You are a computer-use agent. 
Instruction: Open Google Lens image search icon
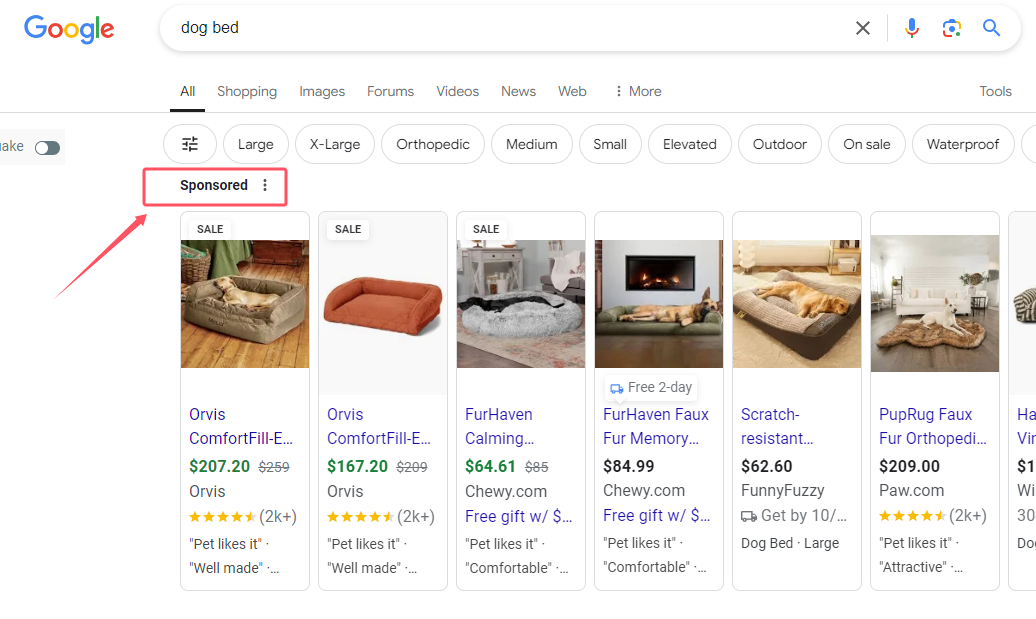pyautogui.click(x=951, y=28)
